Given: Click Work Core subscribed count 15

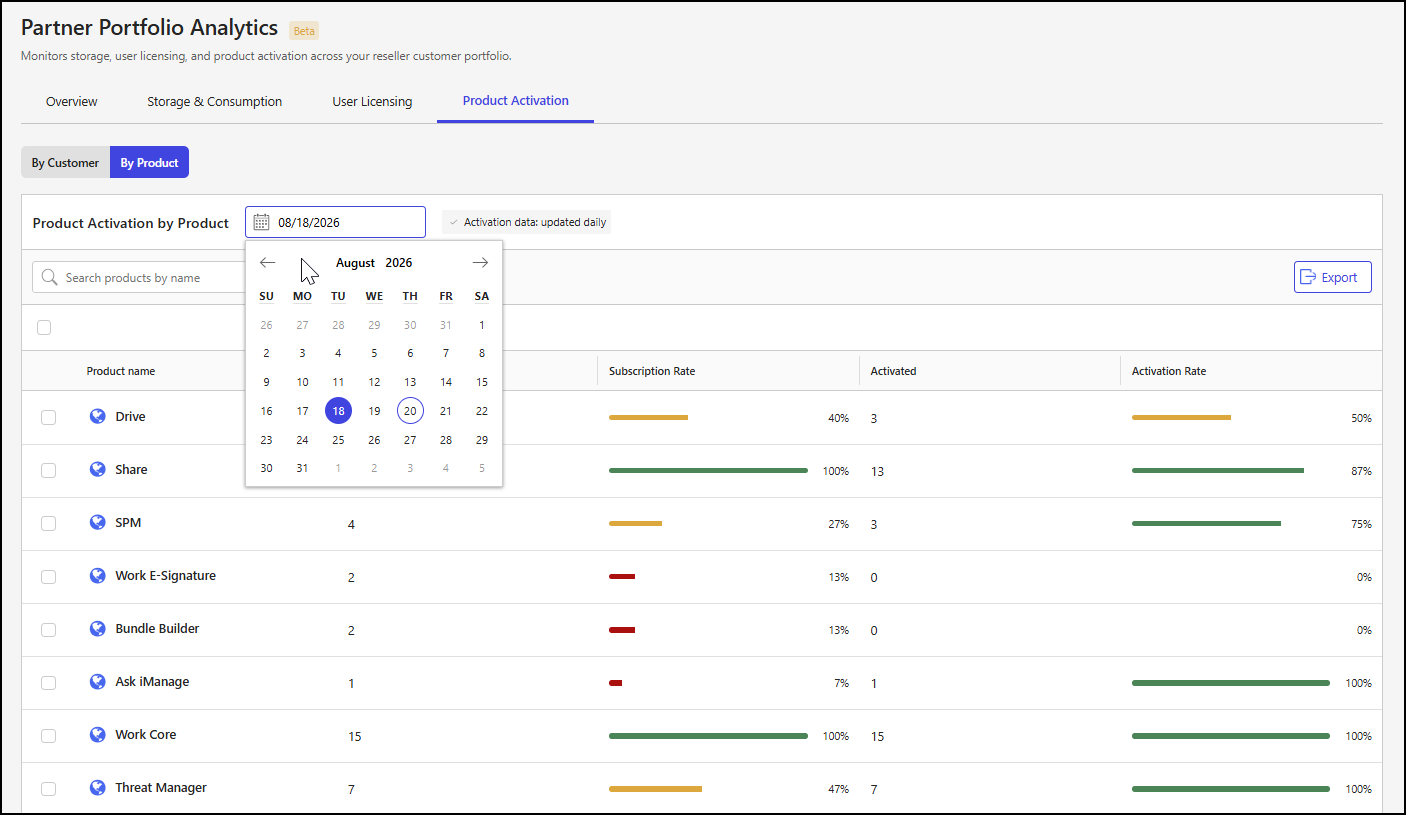Looking at the screenshot, I should click(x=355, y=737).
